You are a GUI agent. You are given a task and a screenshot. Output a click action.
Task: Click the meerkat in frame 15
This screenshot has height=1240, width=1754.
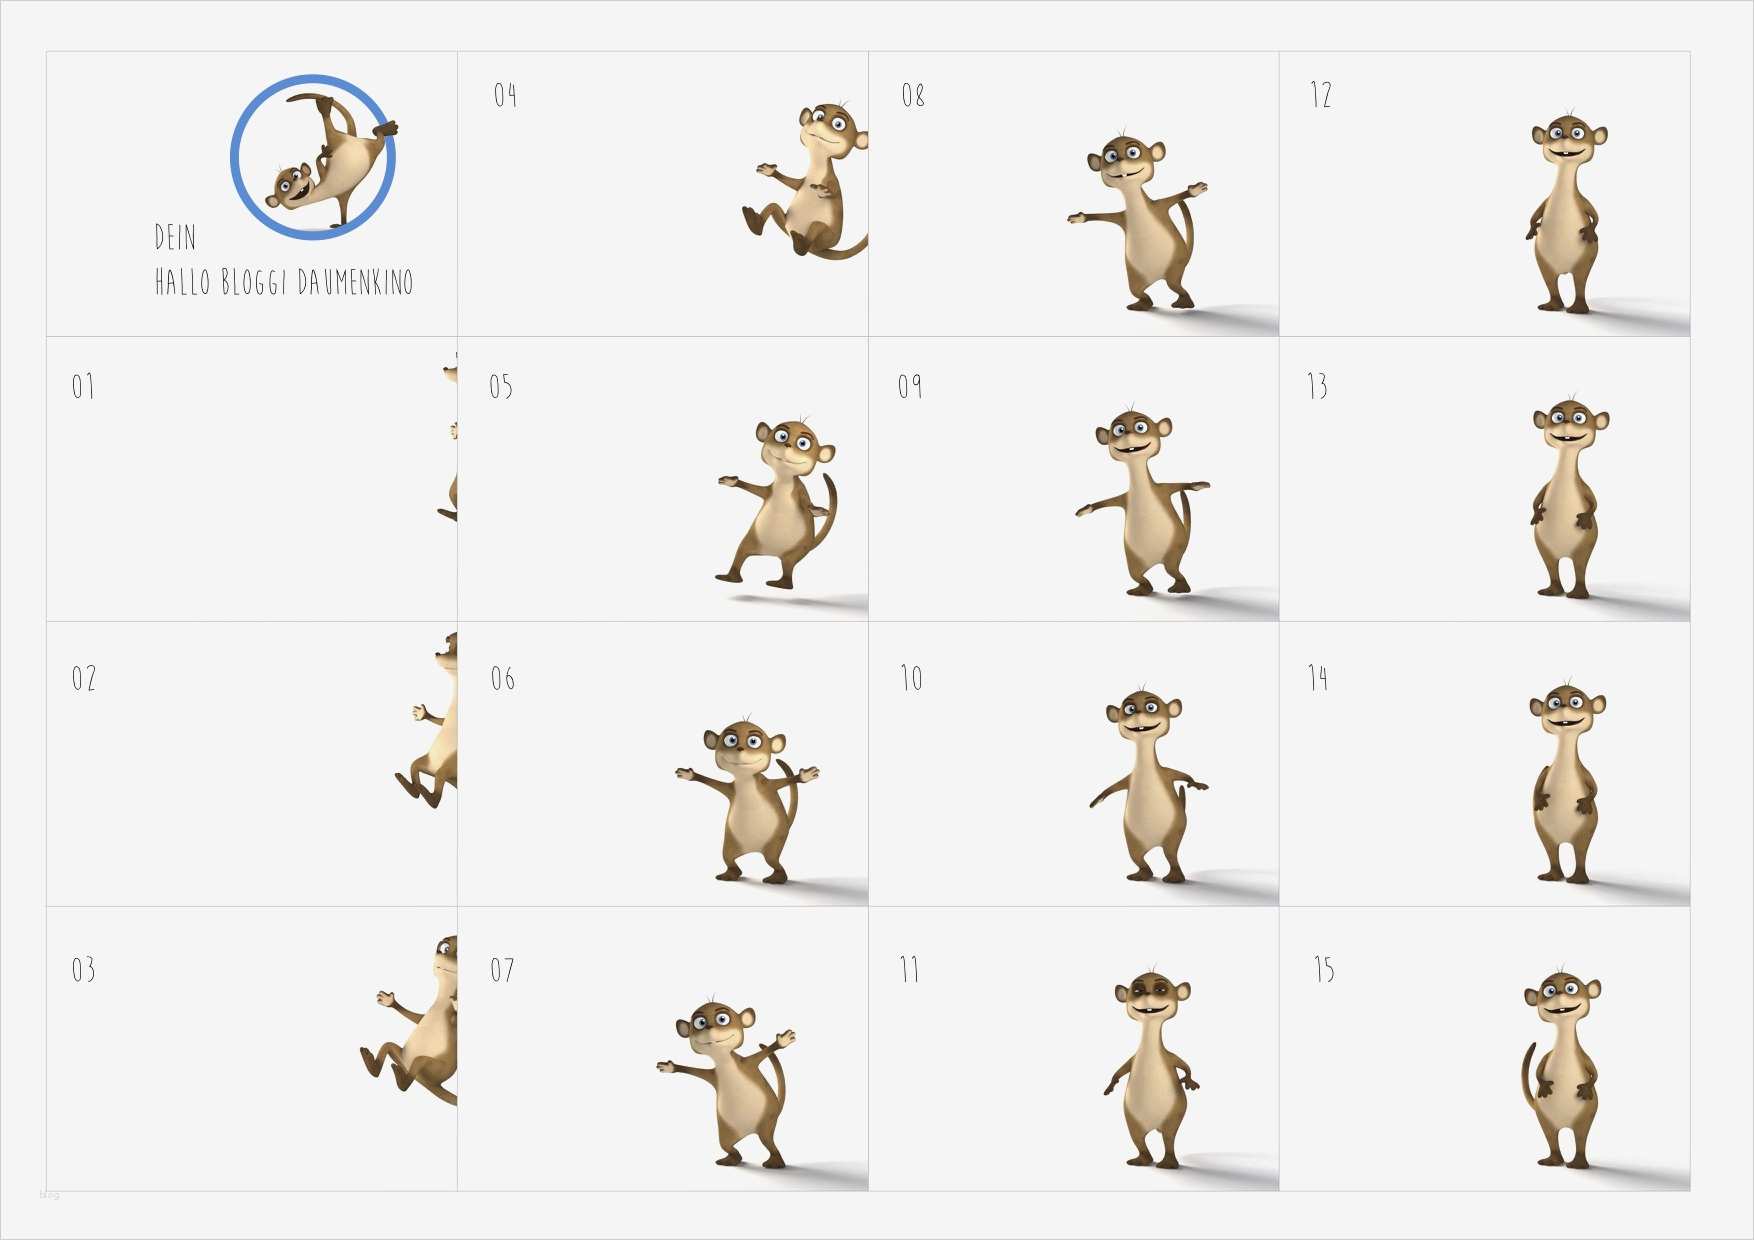pyautogui.click(x=1561, y=1069)
